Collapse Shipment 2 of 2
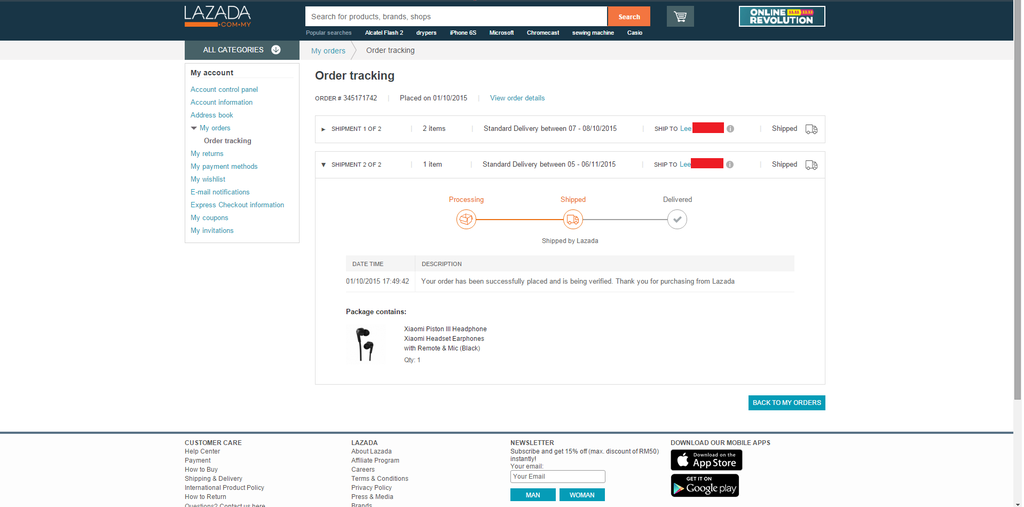 point(323,165)
